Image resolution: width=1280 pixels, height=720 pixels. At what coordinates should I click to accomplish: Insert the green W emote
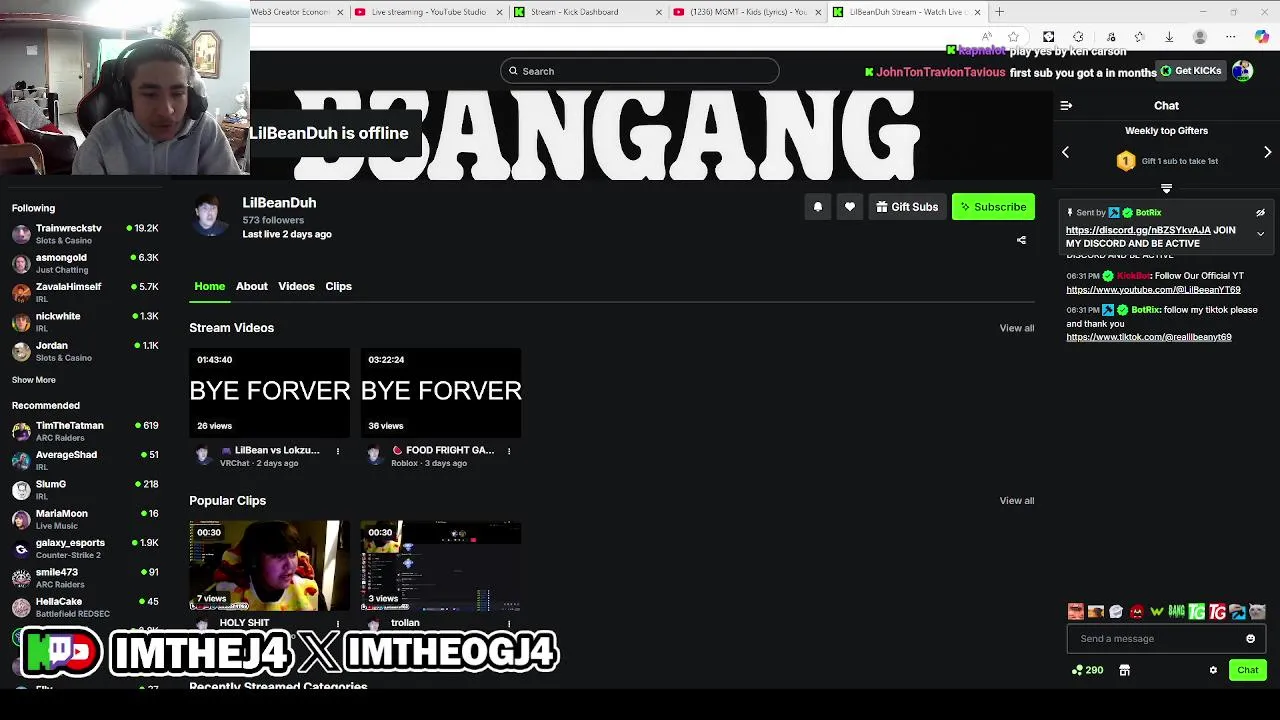click(x=1157, y=612)
